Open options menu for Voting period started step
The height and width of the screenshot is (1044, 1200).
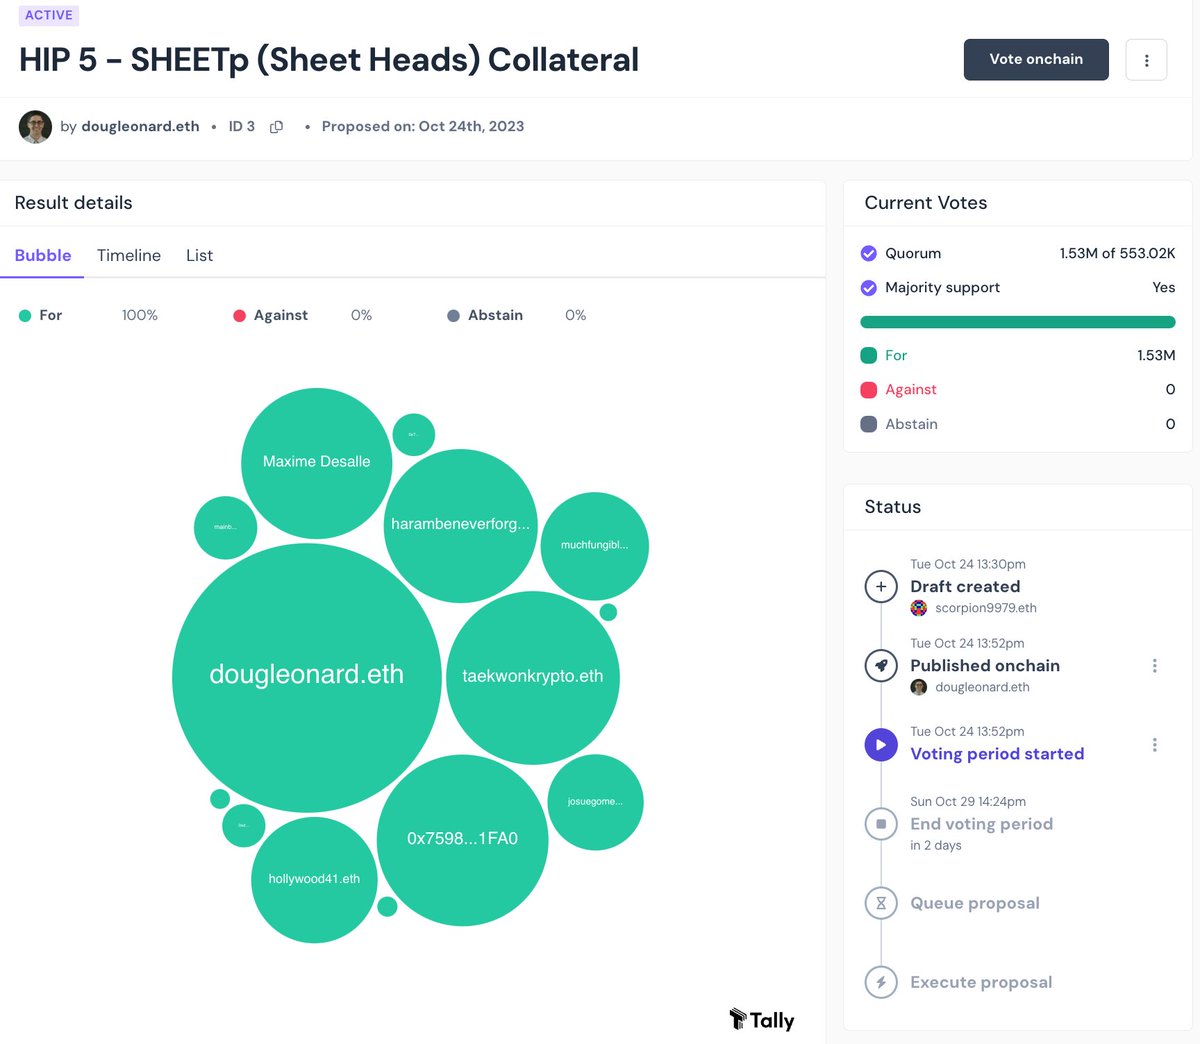(x=1155, y=745)
